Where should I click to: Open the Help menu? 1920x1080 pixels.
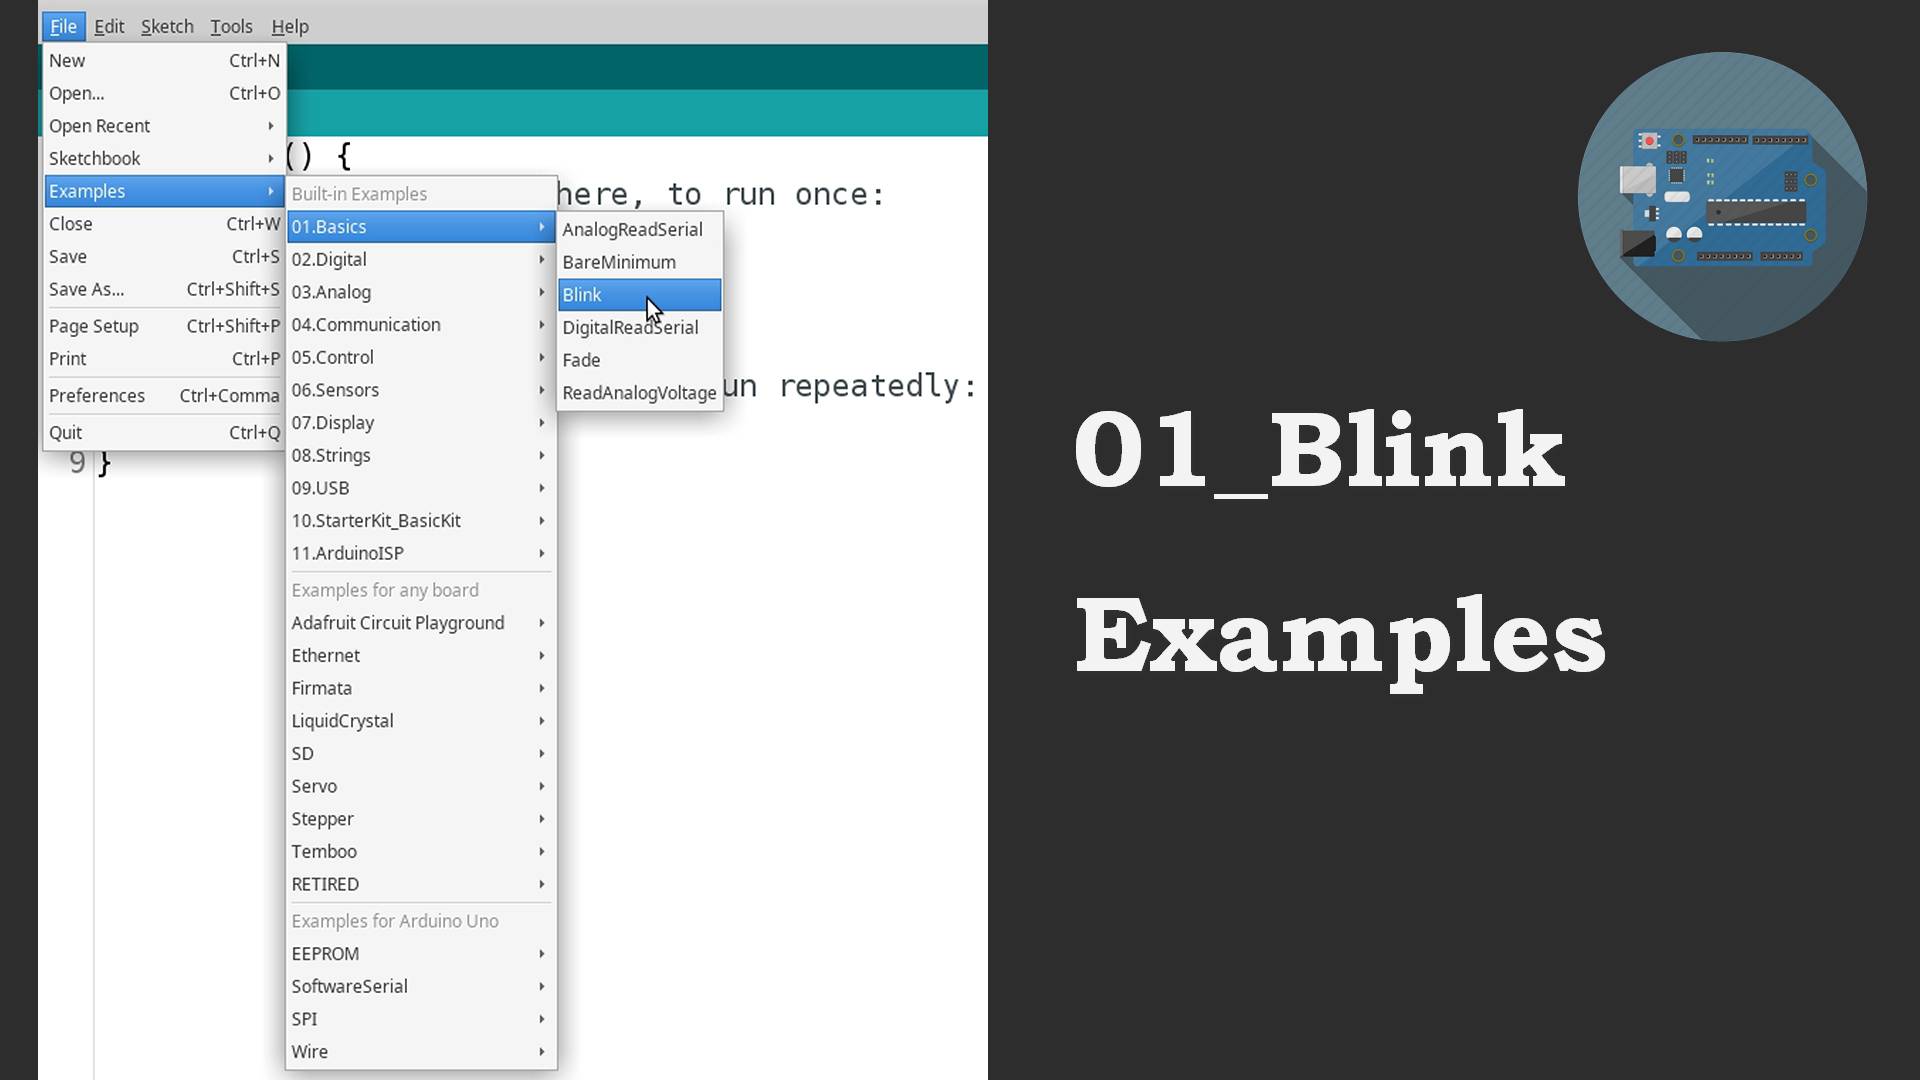tap(290, 26)
